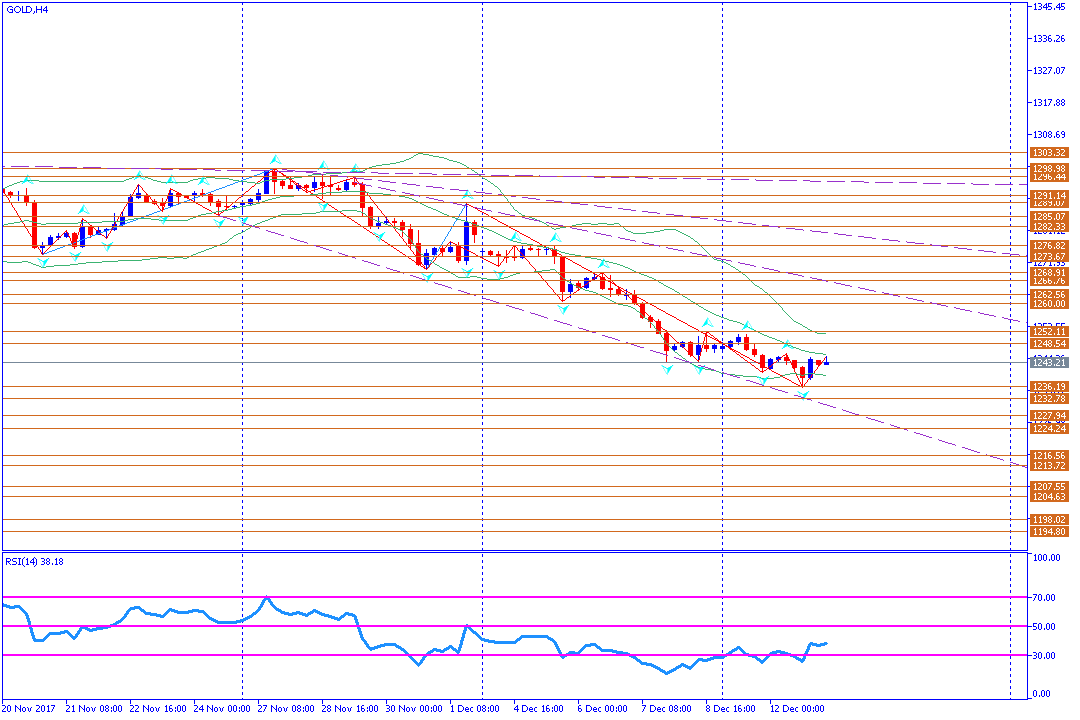This screenshot has width=1080, height=720.
Task: Select the 28 Nov 16:00 time label
Action: (x=350, y=708)
